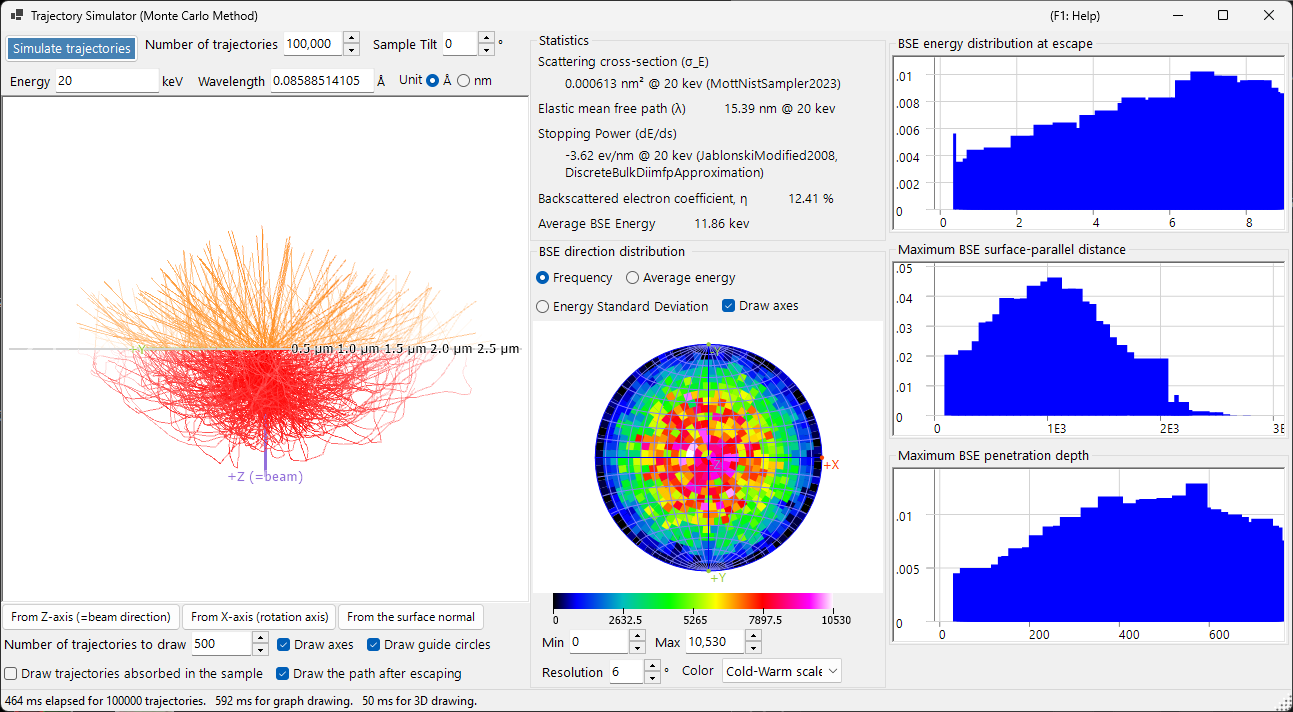Select the nm unit radio button
Image resolution: width=1293 pixels, height=712 pixels.
[463, 81]
